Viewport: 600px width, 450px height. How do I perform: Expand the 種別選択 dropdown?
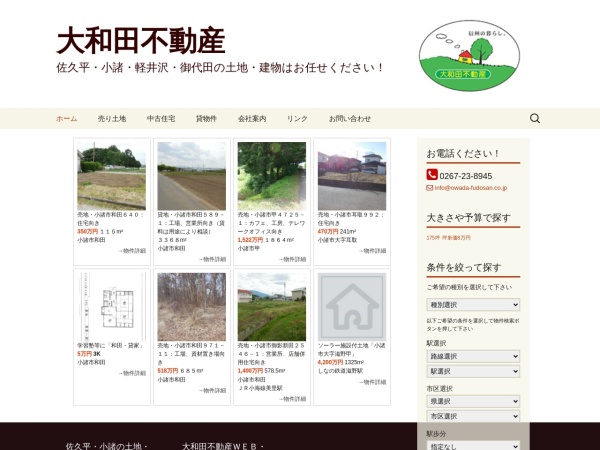pos(473,305)
